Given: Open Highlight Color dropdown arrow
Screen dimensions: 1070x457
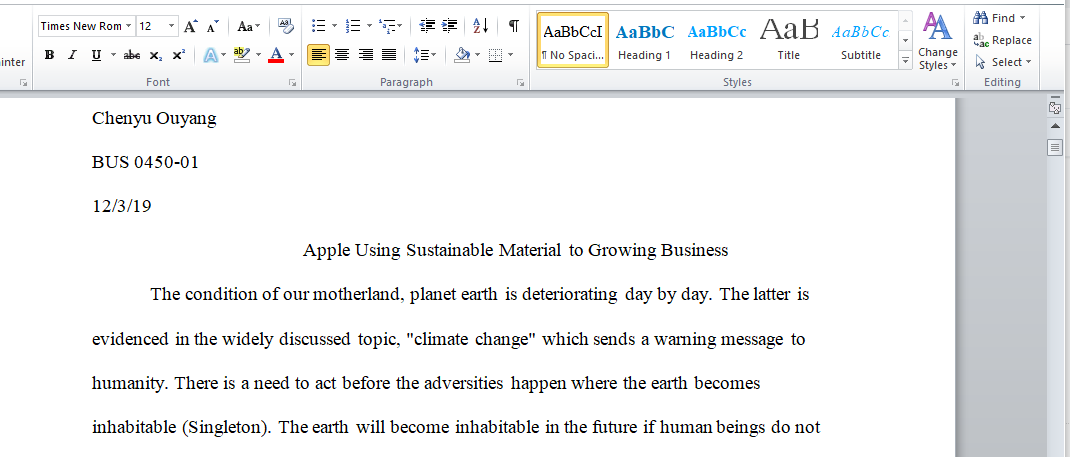Looking at the screenshot, I should pos(259,55).
